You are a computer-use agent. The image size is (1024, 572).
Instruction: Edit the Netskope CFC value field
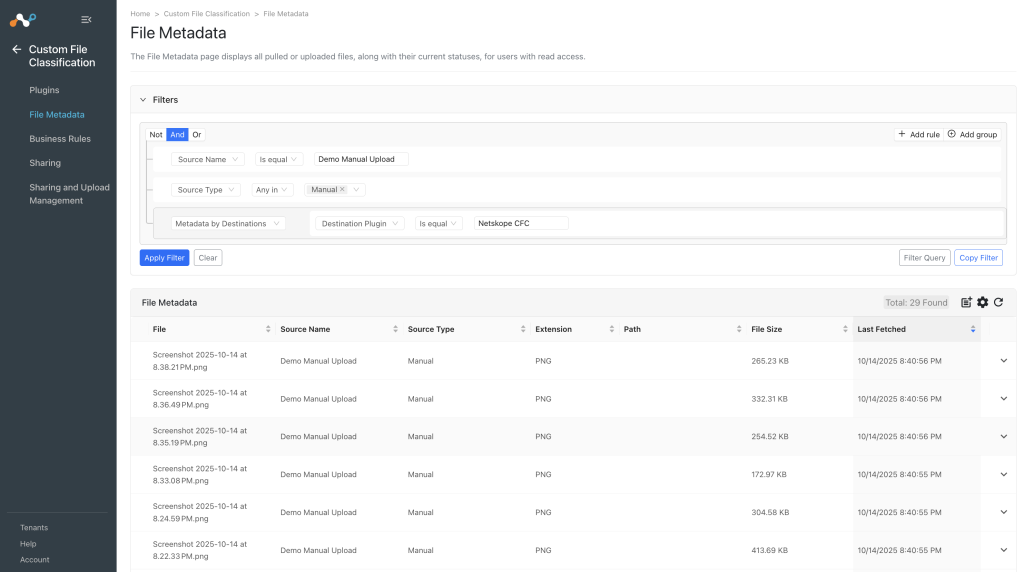(x=521, y=223)
